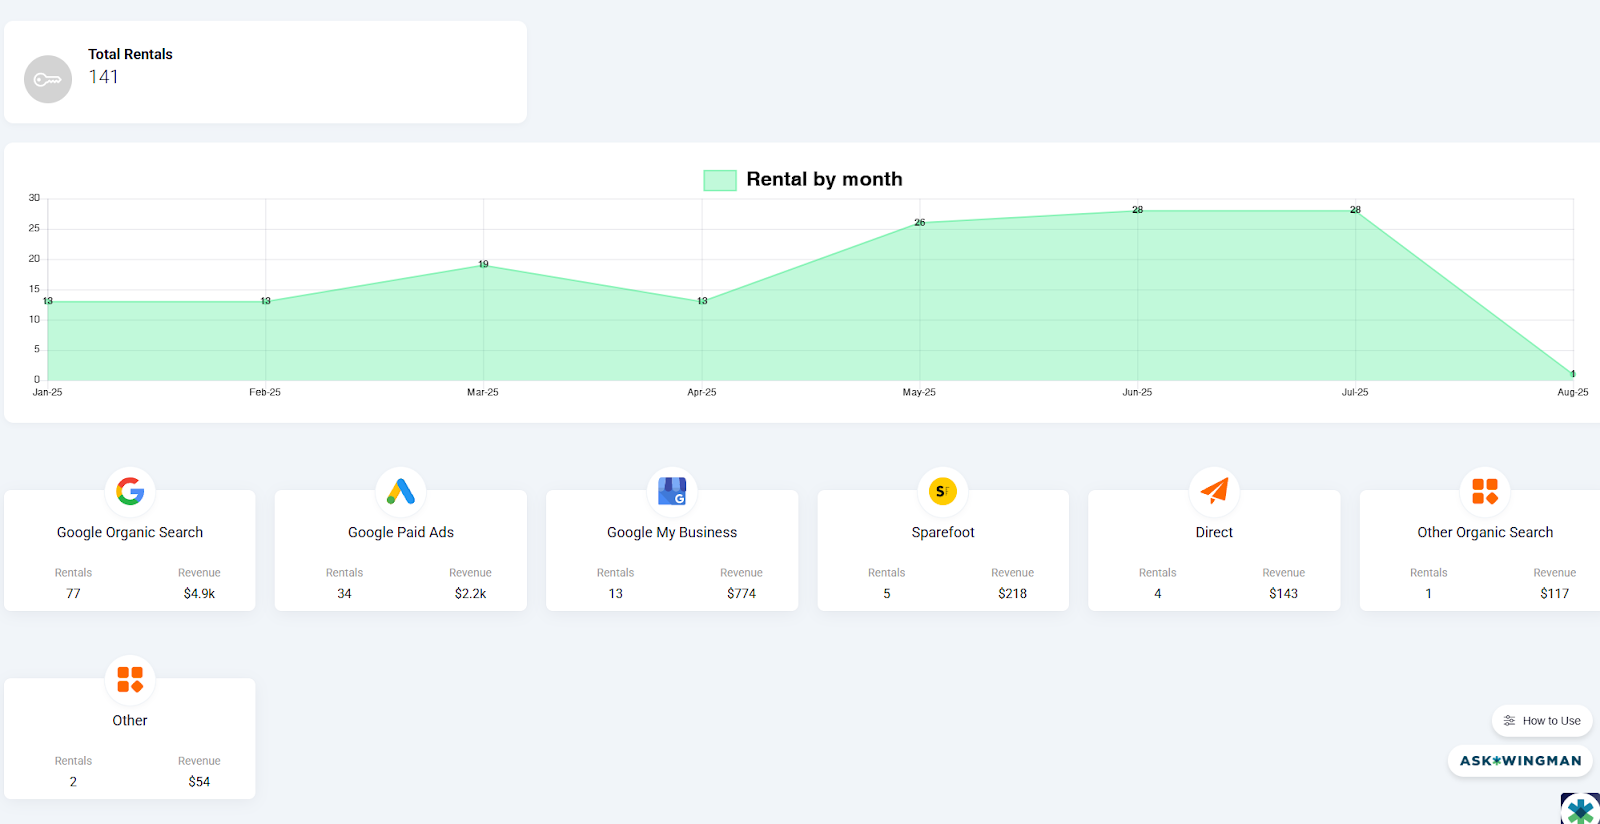The height and width of the screenshot is (824, 1600).
Task: Select the Mar-25 data point on chart
Action: click(484, 265)
